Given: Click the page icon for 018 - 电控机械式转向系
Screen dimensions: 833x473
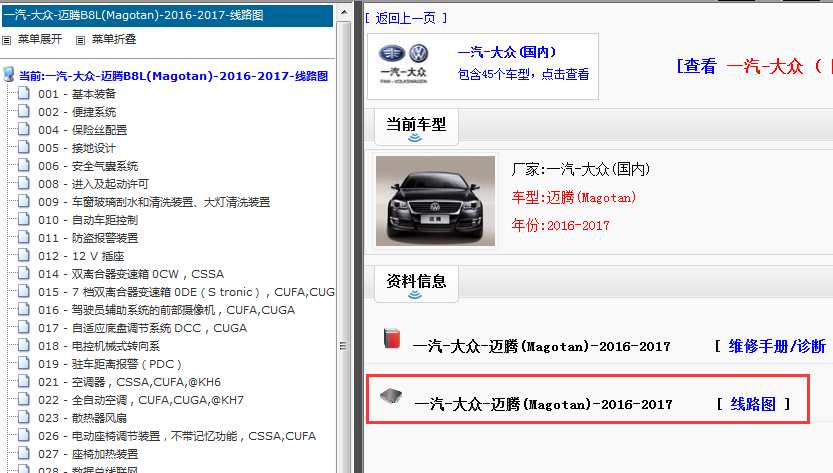Looking at the screenshot, I should pos(23,345).
